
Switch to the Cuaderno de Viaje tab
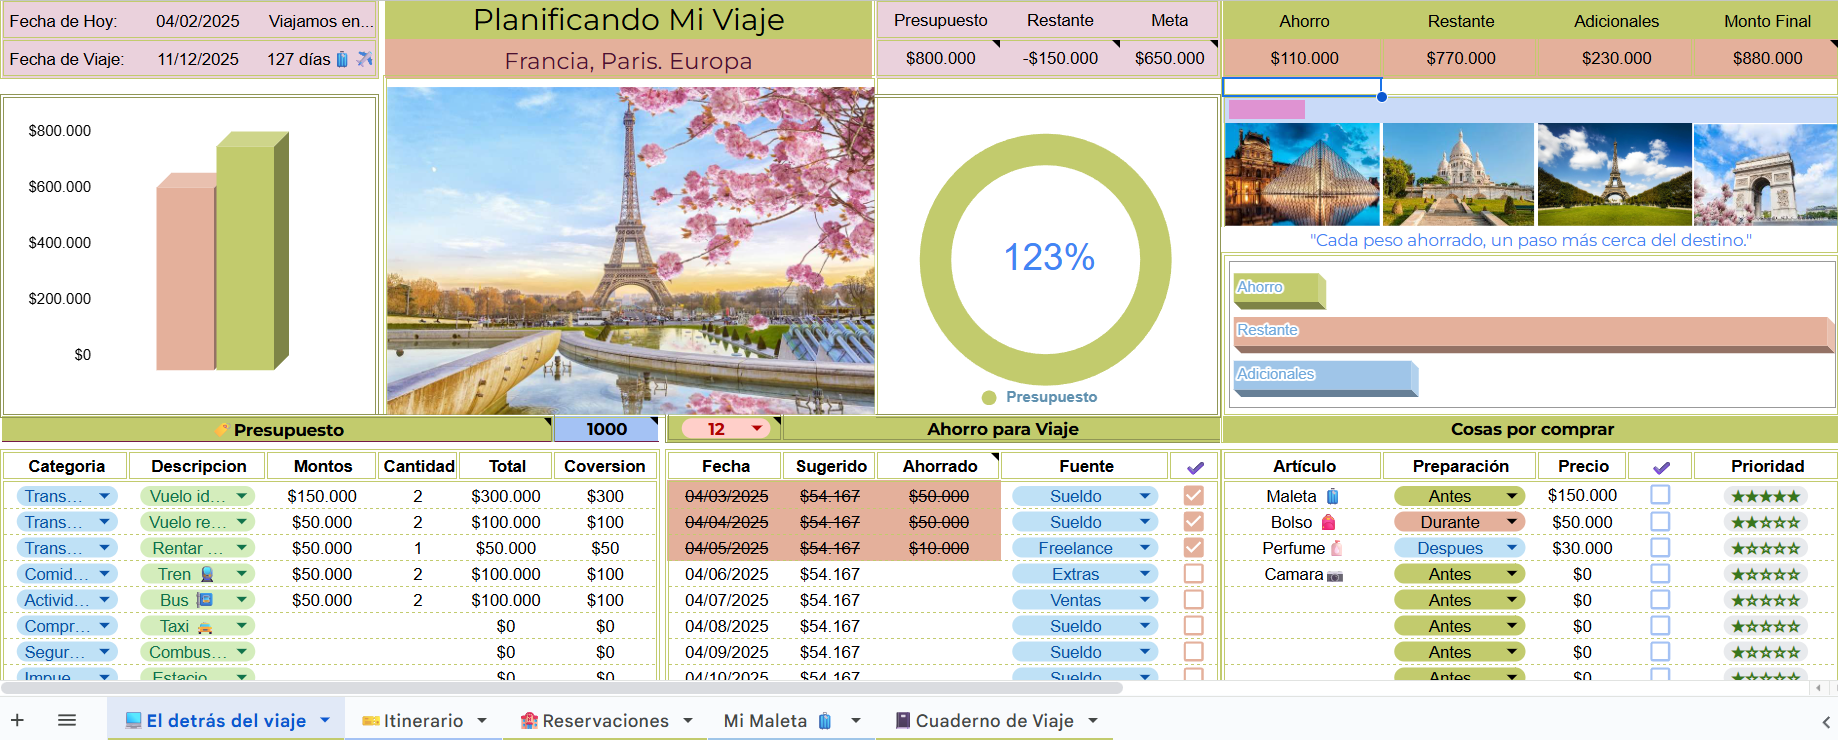[x=994, y=720]
